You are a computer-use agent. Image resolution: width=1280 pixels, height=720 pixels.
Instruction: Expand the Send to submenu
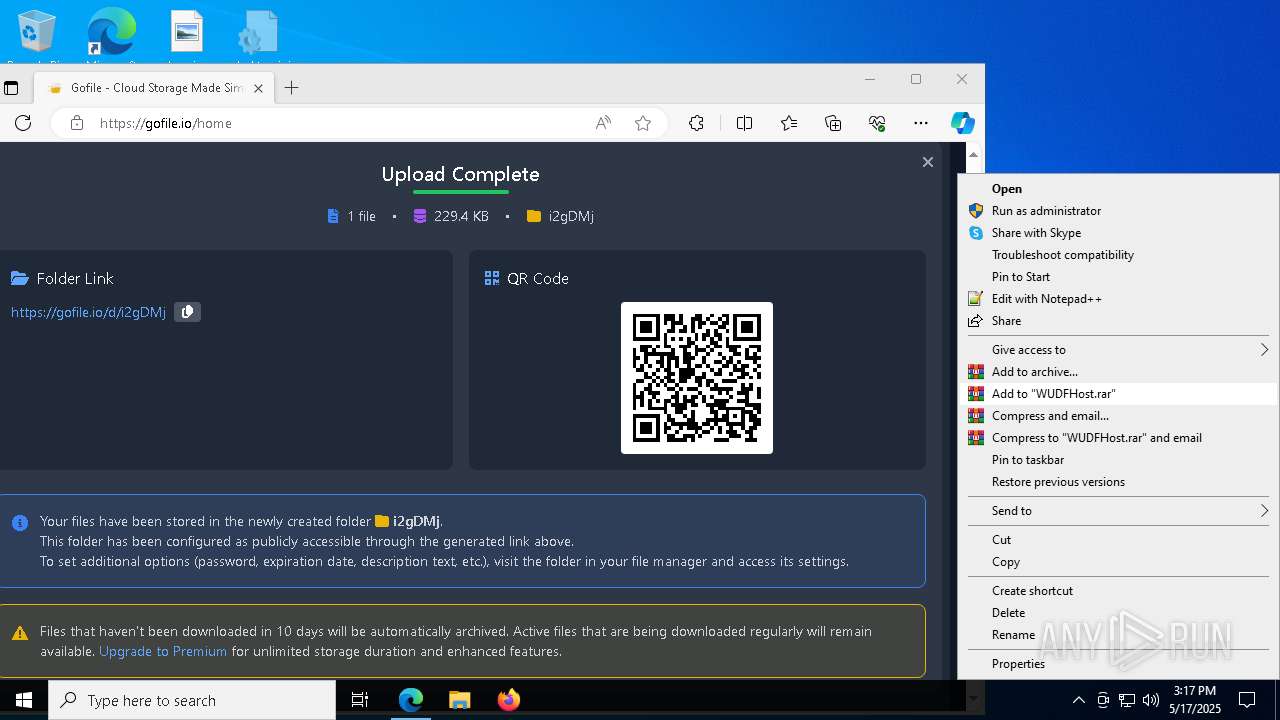[1118, 511]
